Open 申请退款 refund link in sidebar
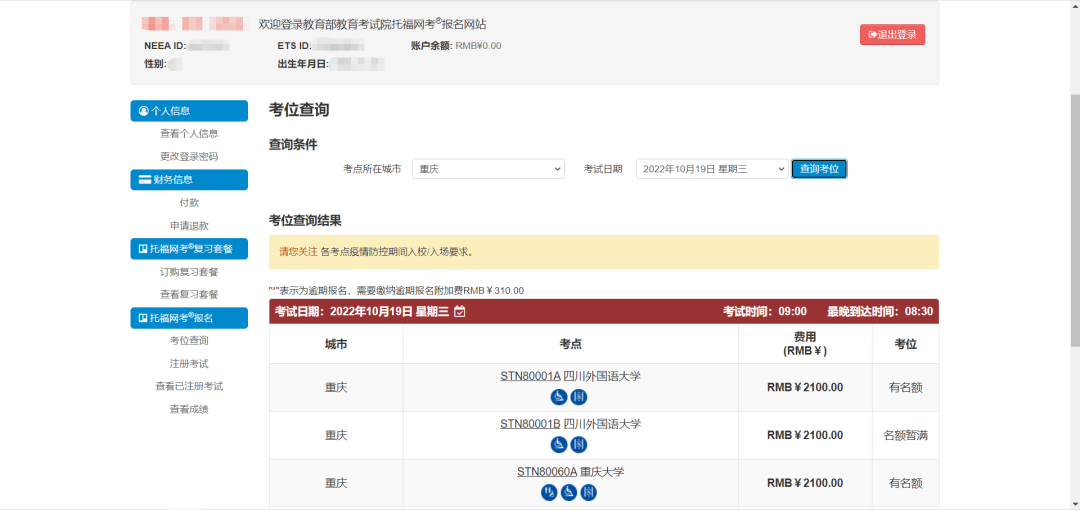This screenshot has width=1080, height=510. click(189, 226)
